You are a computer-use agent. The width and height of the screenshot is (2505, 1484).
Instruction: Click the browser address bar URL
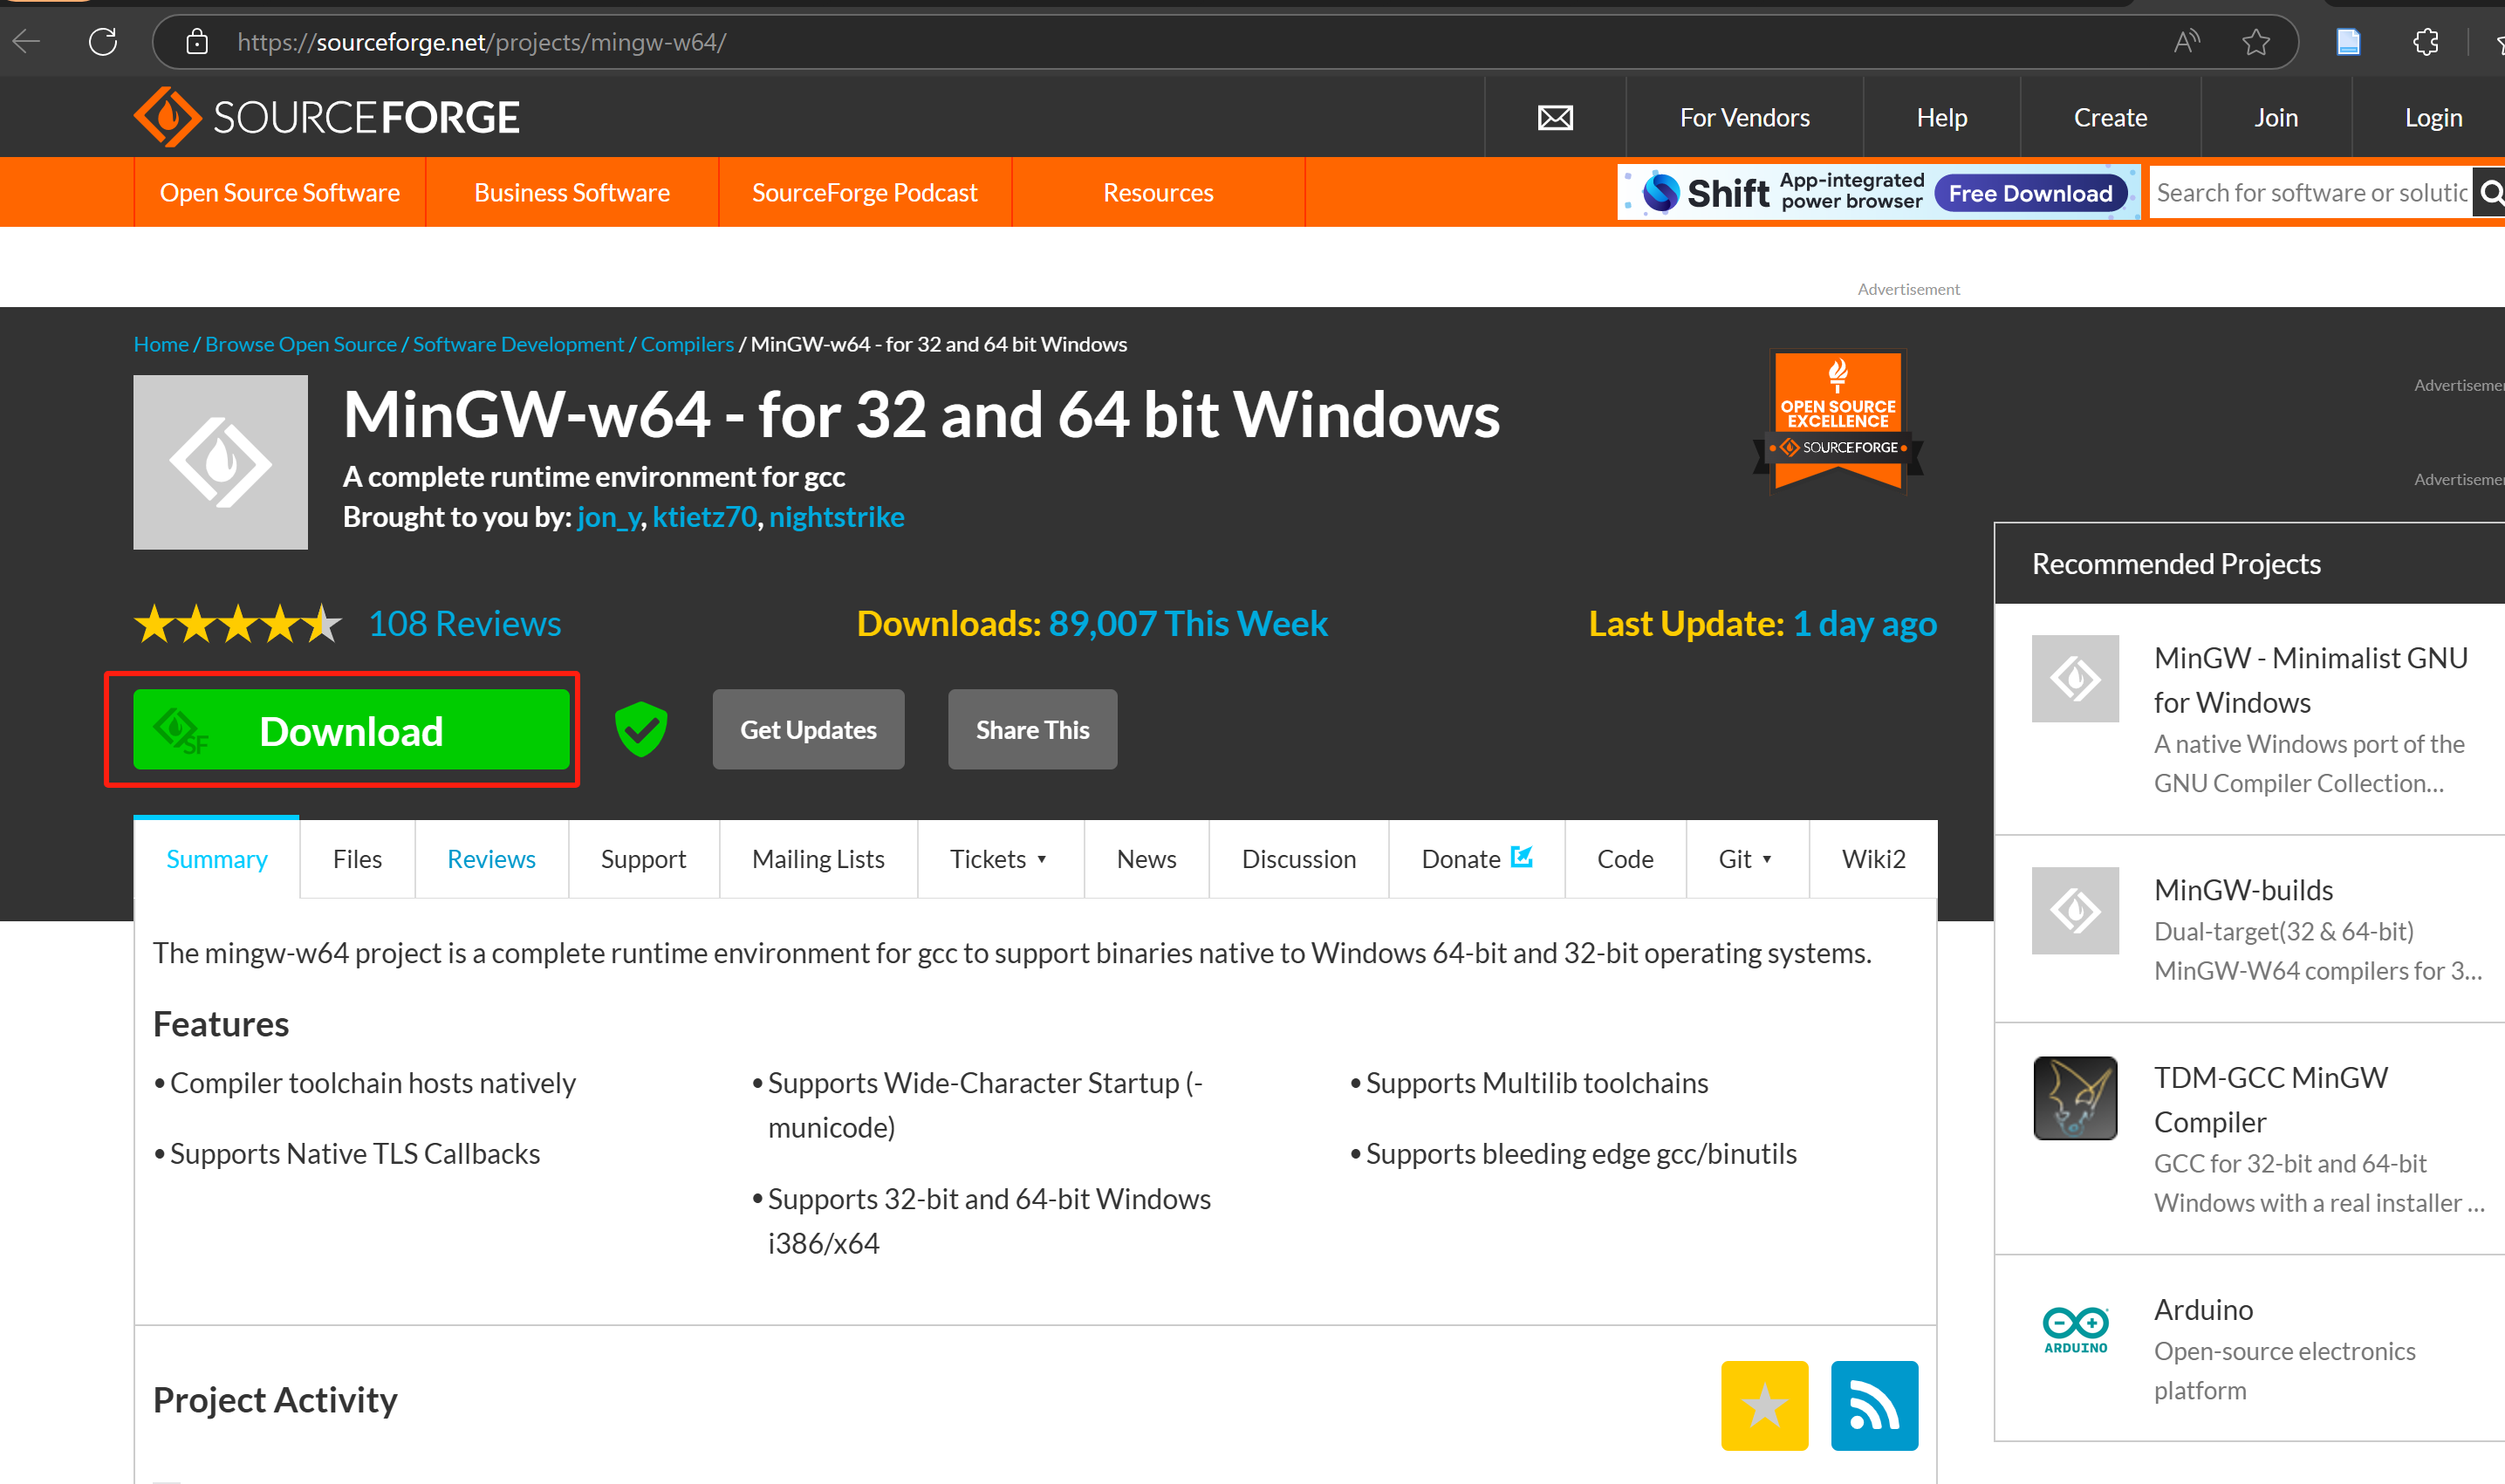[481, 42]
